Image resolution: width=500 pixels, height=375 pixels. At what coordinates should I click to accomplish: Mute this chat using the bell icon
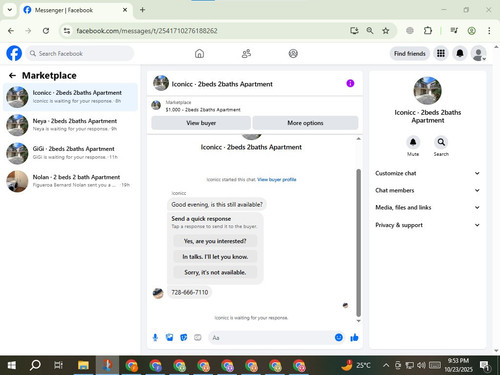point(413,142)
